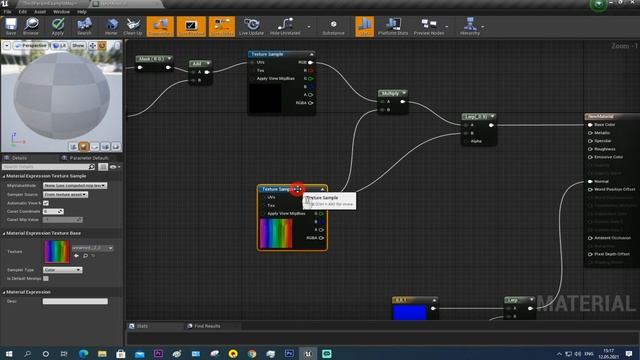640x360 pixels.
Task: Open the Edit menu
Action: click(x=23, y=12)
